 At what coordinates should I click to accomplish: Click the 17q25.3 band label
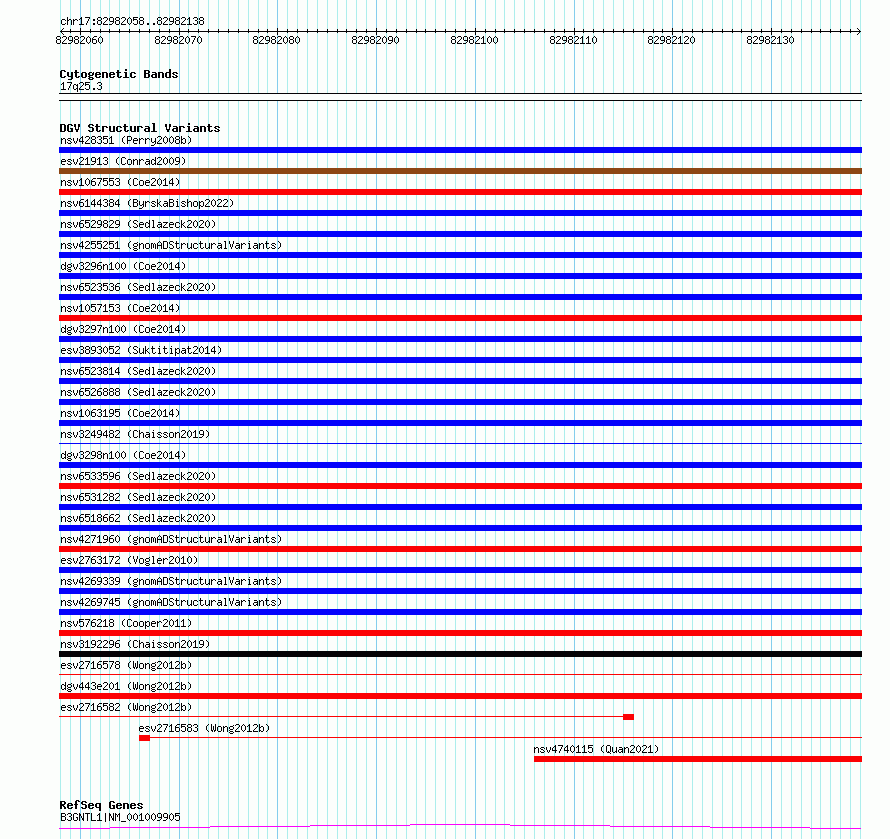pyautogui.click(x=81, y=86)
